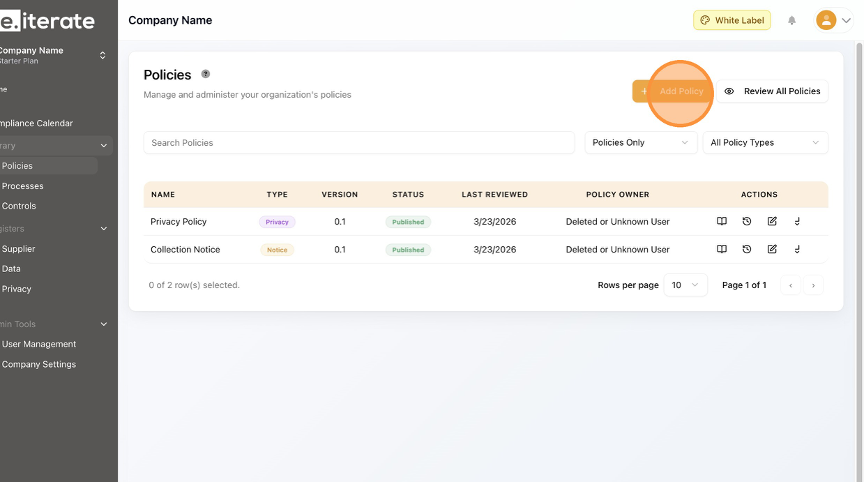
Task: View version history of Collection Notice
Action: click(747, 250)
